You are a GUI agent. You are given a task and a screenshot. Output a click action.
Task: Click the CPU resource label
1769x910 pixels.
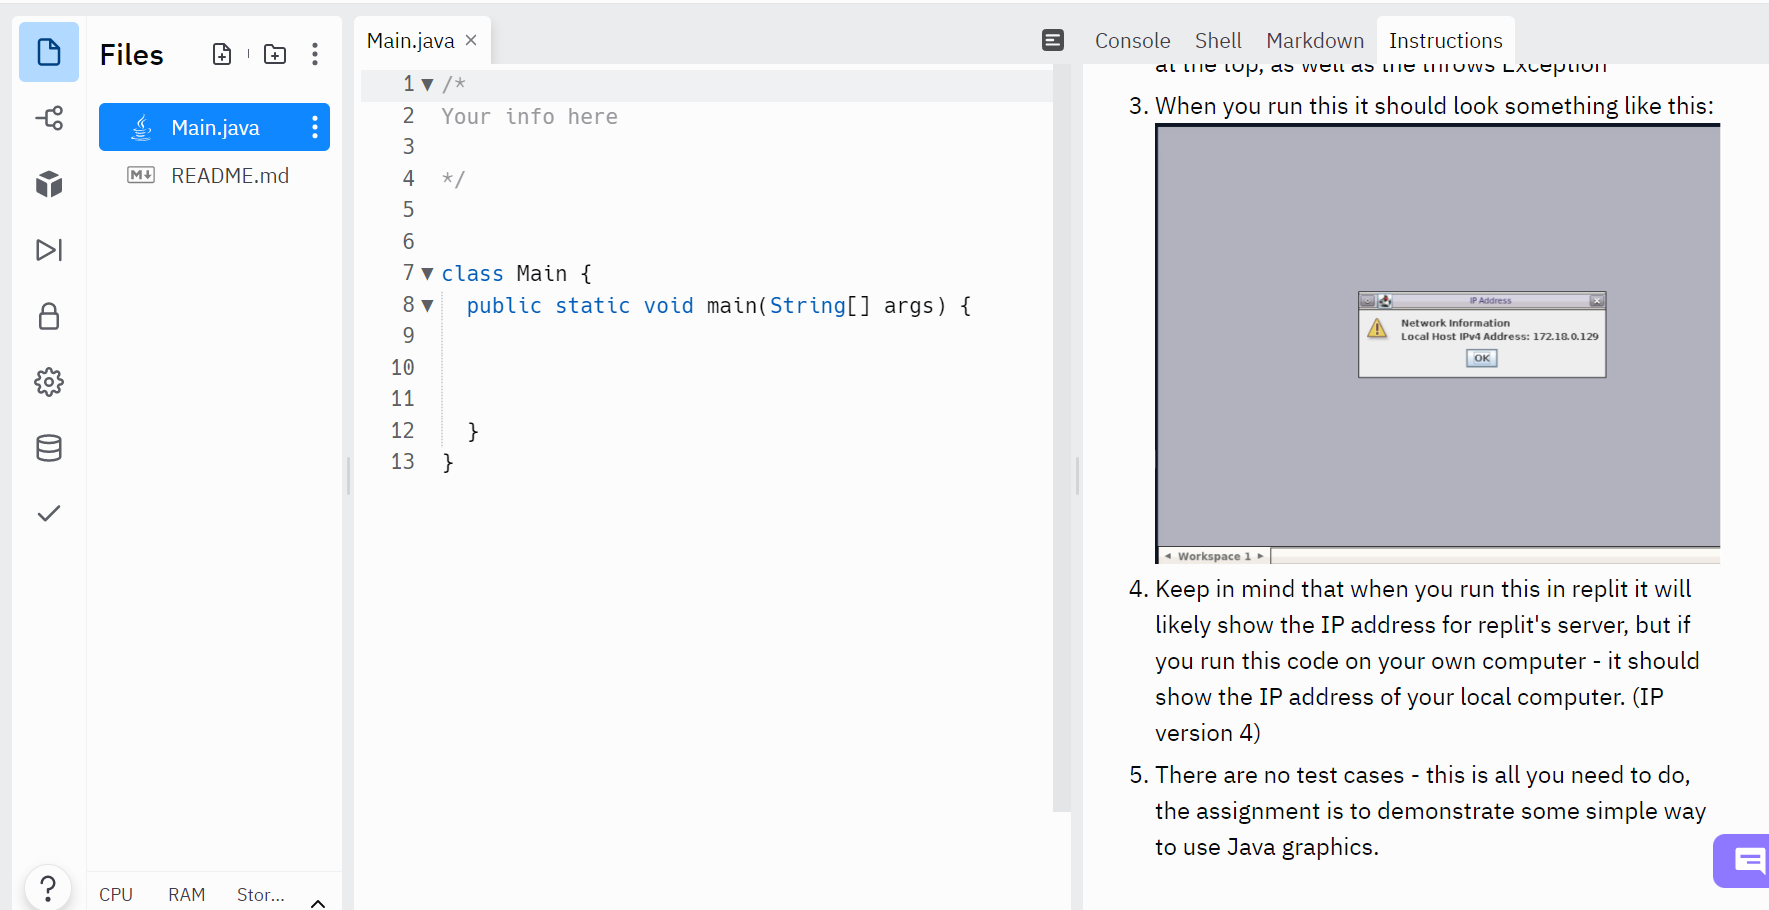(x=116, y=895)
